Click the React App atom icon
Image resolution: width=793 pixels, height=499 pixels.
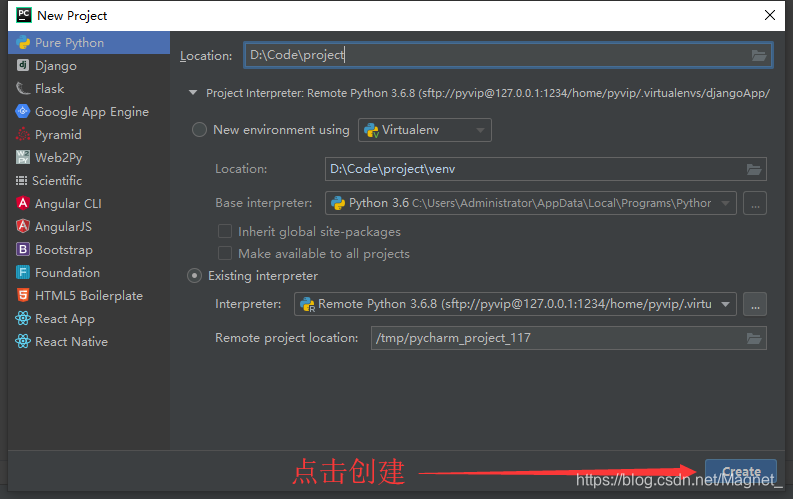tap(23, 318)
